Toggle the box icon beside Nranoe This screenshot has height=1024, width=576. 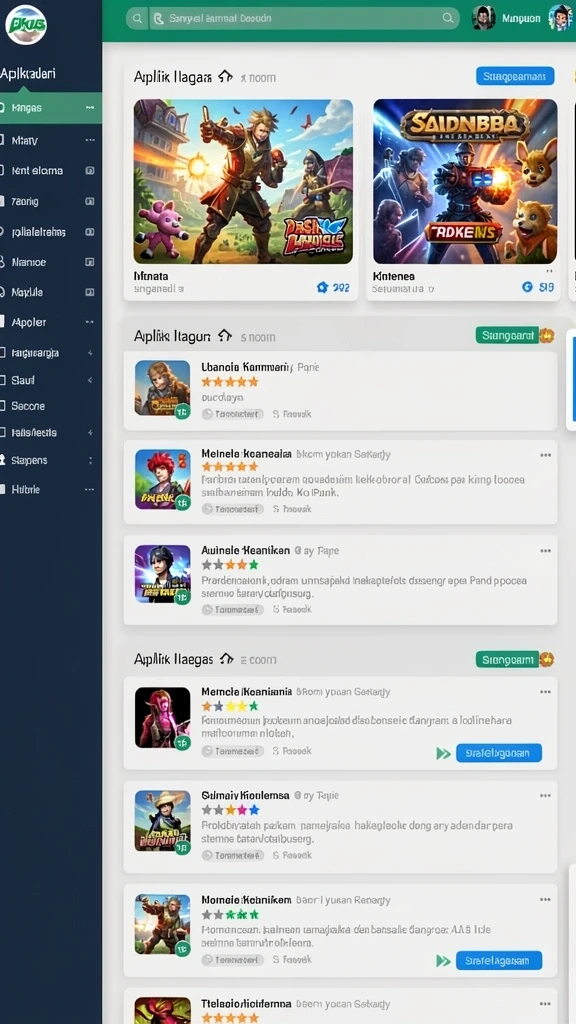(89, 263)
